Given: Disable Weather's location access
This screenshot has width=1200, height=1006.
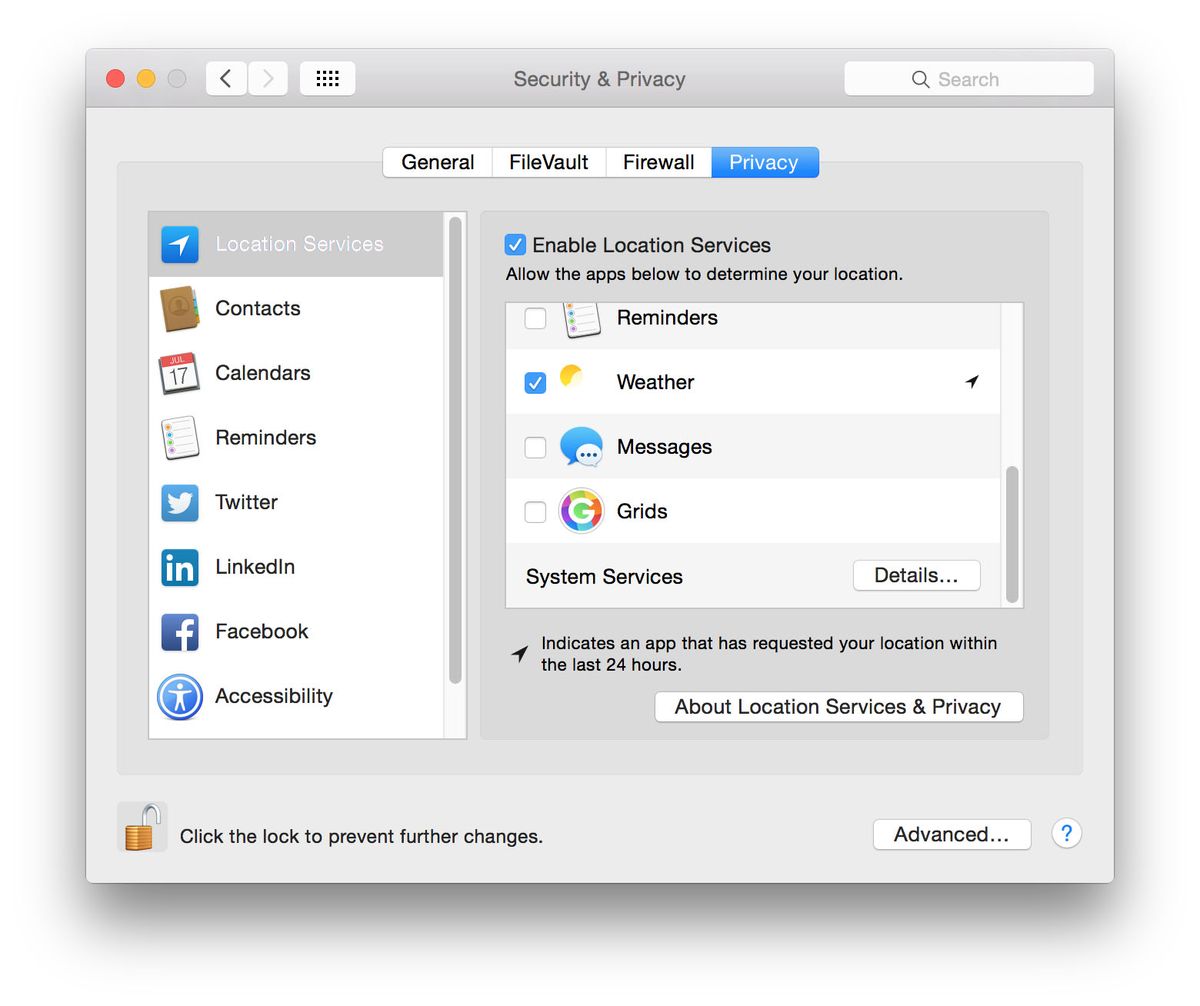Looking at the screenshot, I should [535, 381].
